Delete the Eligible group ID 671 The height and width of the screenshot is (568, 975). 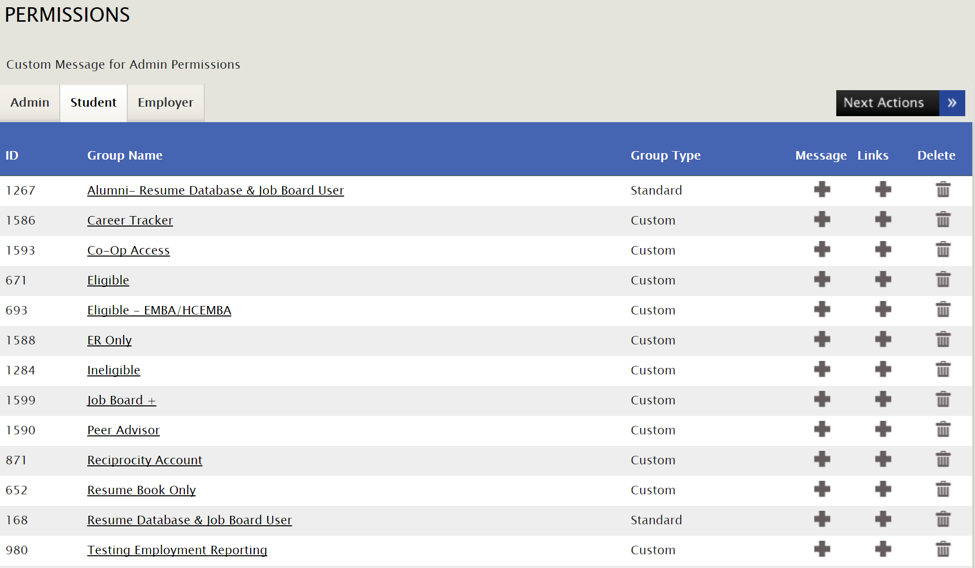coord(943,279)
